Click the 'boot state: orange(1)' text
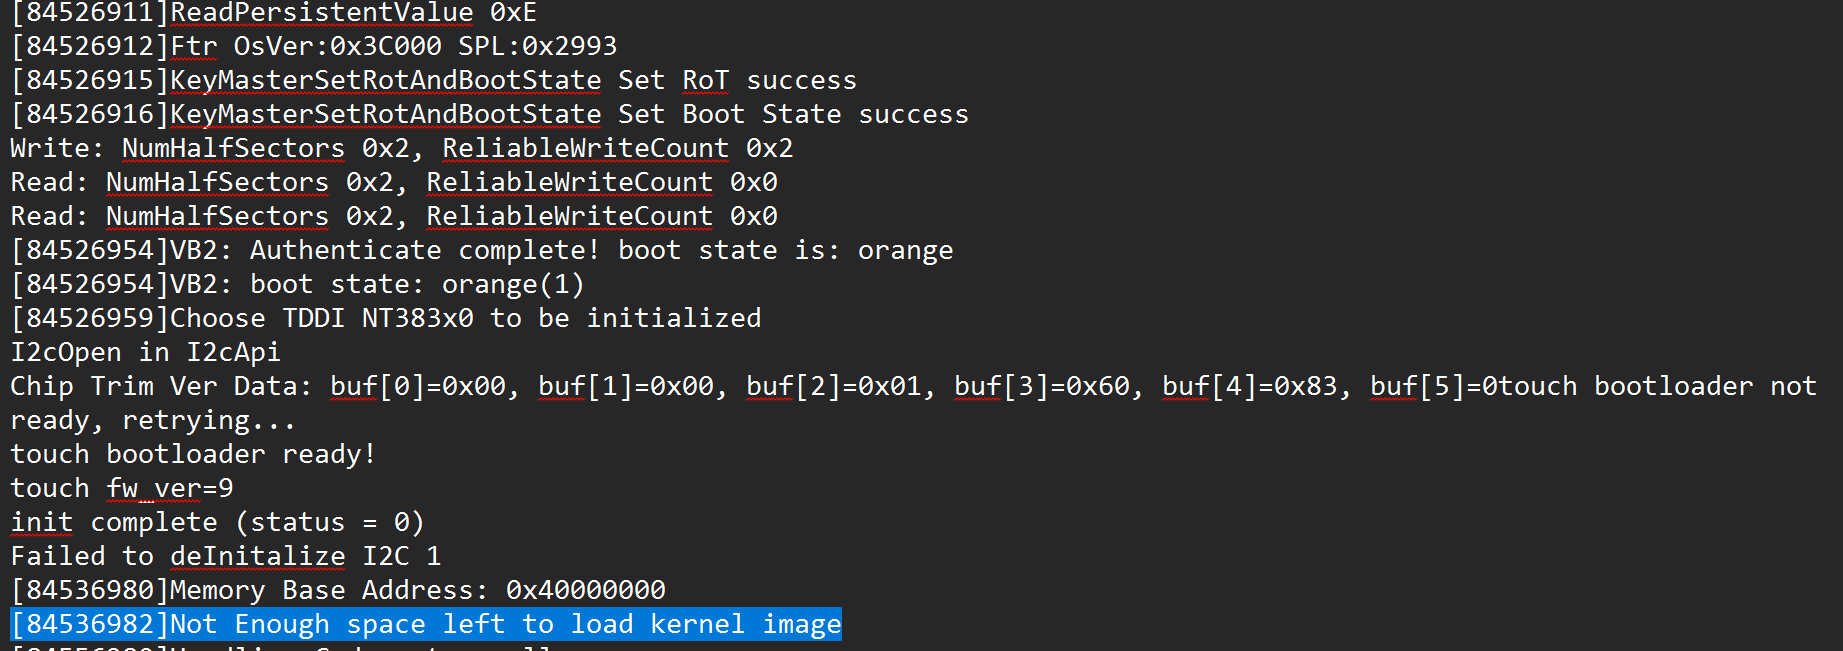Screen dimensions: 1843x651 tap(417, 285)
